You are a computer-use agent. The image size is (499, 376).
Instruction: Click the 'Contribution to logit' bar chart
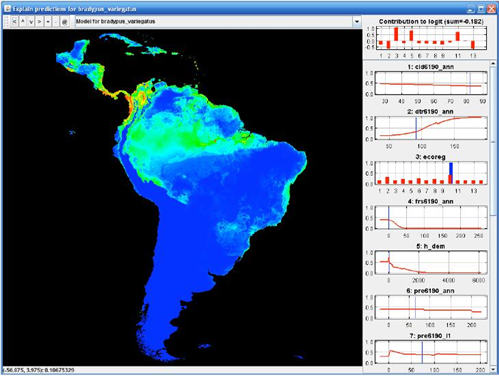point(431,38)
